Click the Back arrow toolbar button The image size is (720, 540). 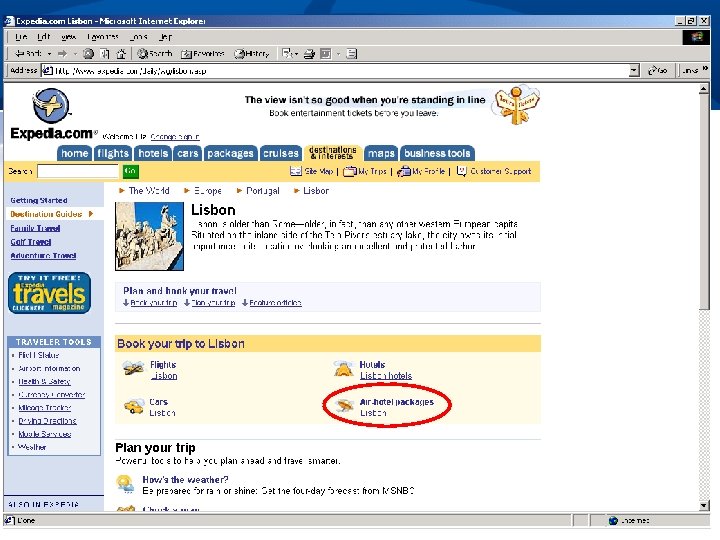tap(28, 54)
